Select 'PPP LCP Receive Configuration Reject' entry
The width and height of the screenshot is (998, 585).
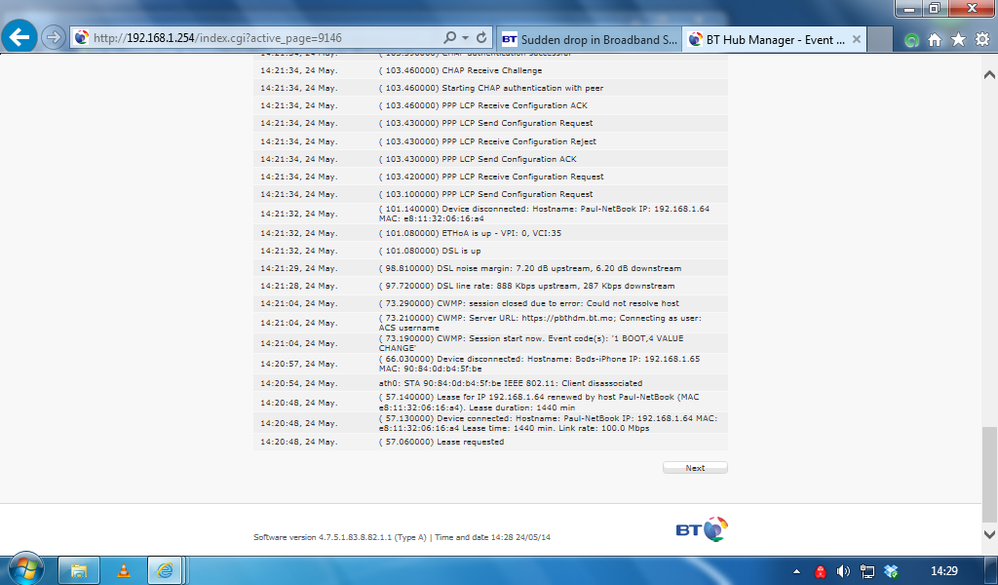click(x=490, y=141)
